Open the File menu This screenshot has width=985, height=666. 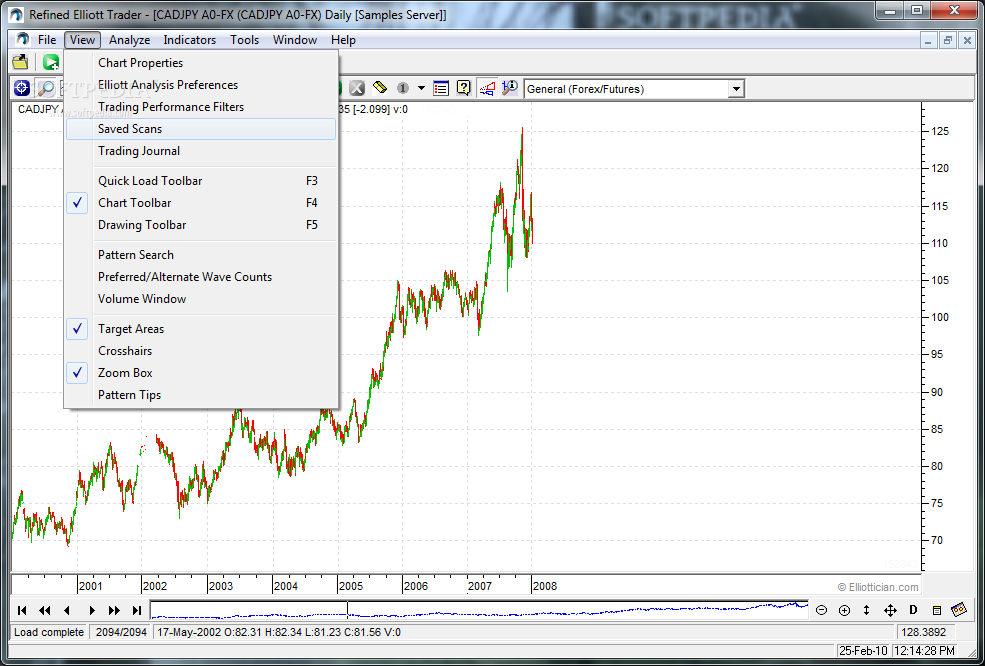(x=47, y=40)
